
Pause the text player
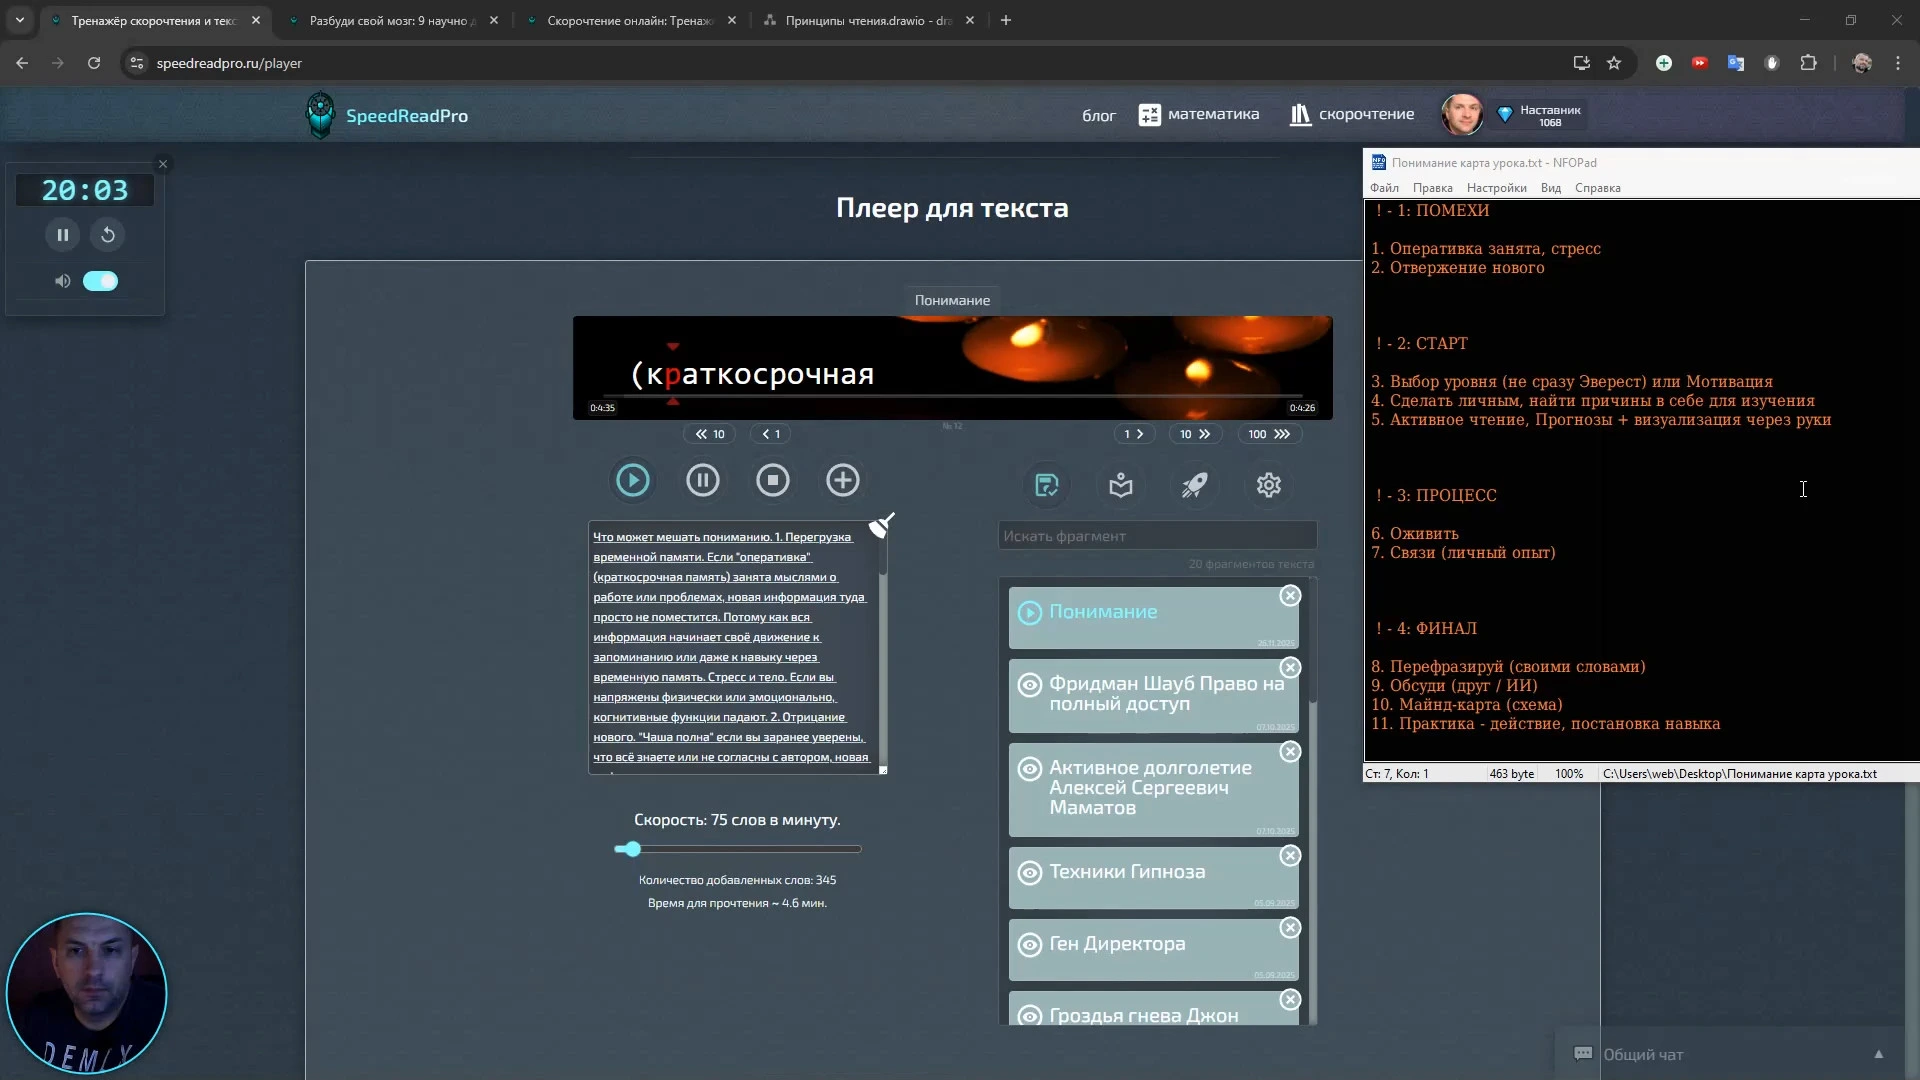703,481
